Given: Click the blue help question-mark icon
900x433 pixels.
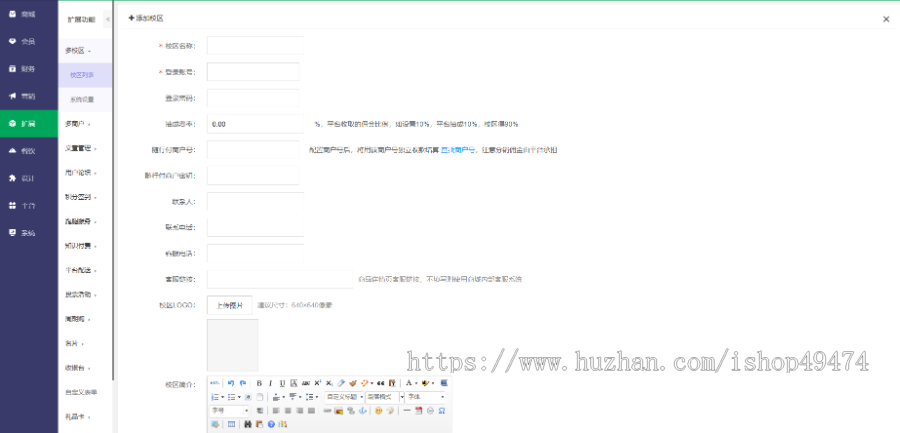Looking at the screenshot, I should pos(271,424).
